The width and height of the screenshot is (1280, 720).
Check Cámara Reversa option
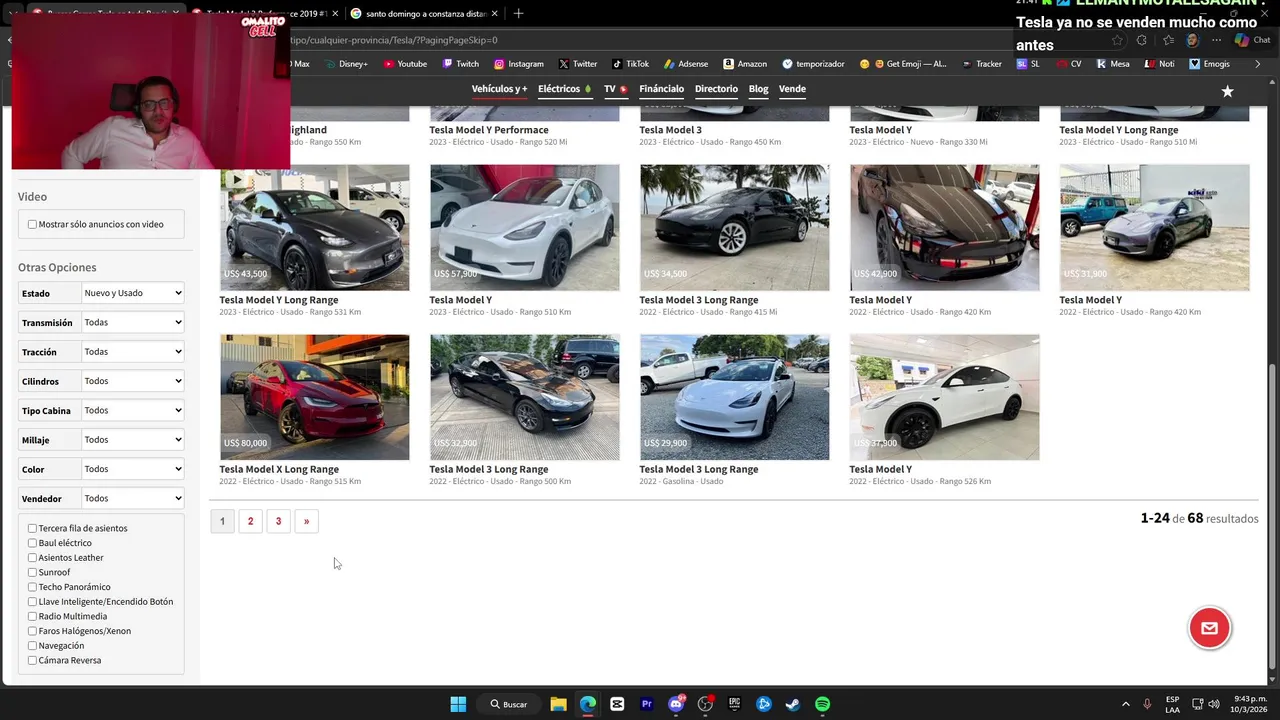32,661
